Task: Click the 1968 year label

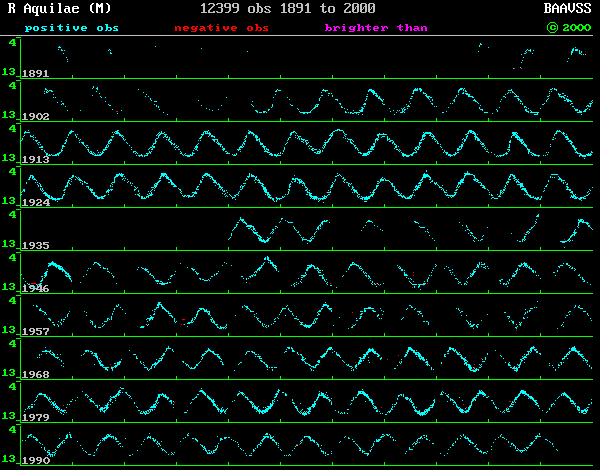Action: [36, 375]
